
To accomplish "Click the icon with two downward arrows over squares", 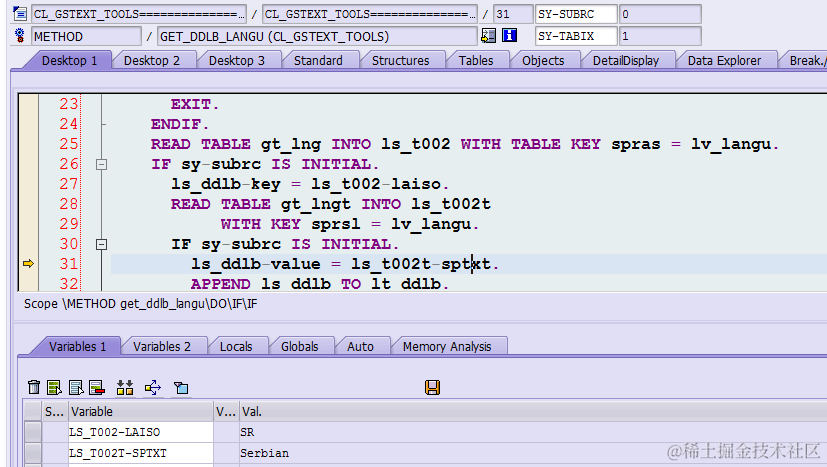I will 125,387.
